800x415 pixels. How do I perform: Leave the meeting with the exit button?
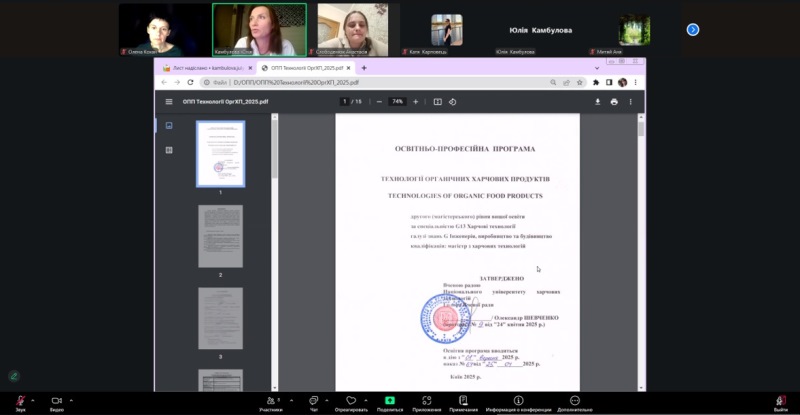(x=780, y=402)
